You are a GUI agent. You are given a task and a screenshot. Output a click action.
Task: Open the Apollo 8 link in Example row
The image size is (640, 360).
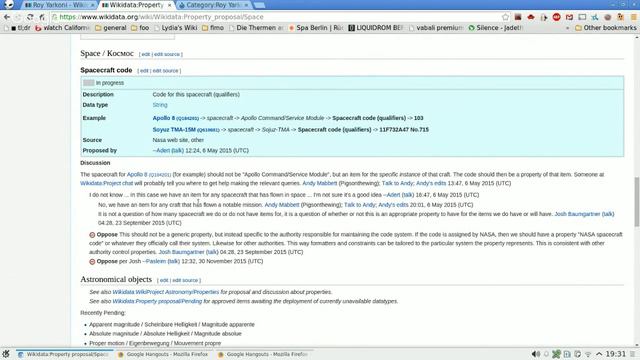coord(164,118)
